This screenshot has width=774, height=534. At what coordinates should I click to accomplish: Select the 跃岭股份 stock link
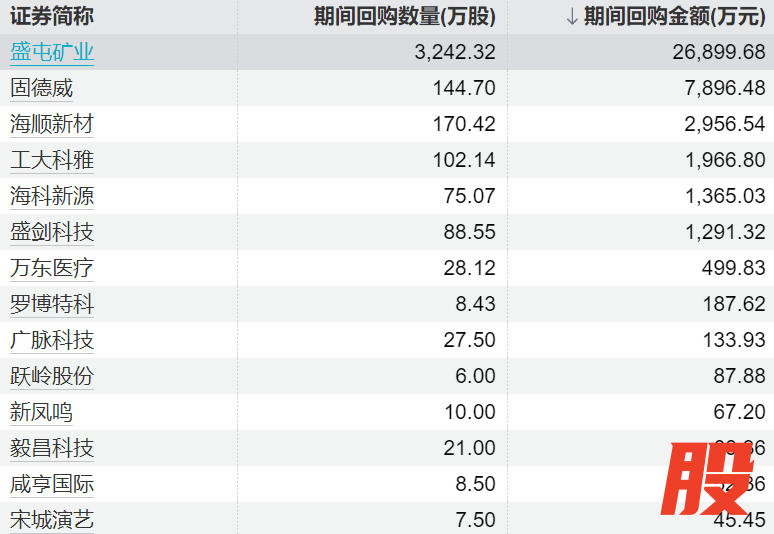[x=52, y=376]
